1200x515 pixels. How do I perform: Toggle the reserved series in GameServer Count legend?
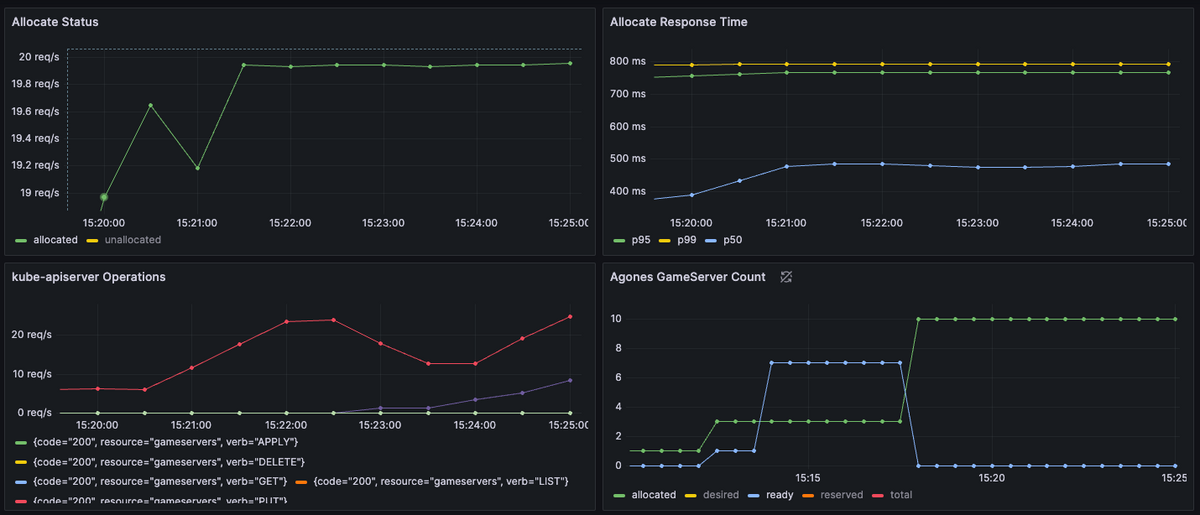point(843,494)
